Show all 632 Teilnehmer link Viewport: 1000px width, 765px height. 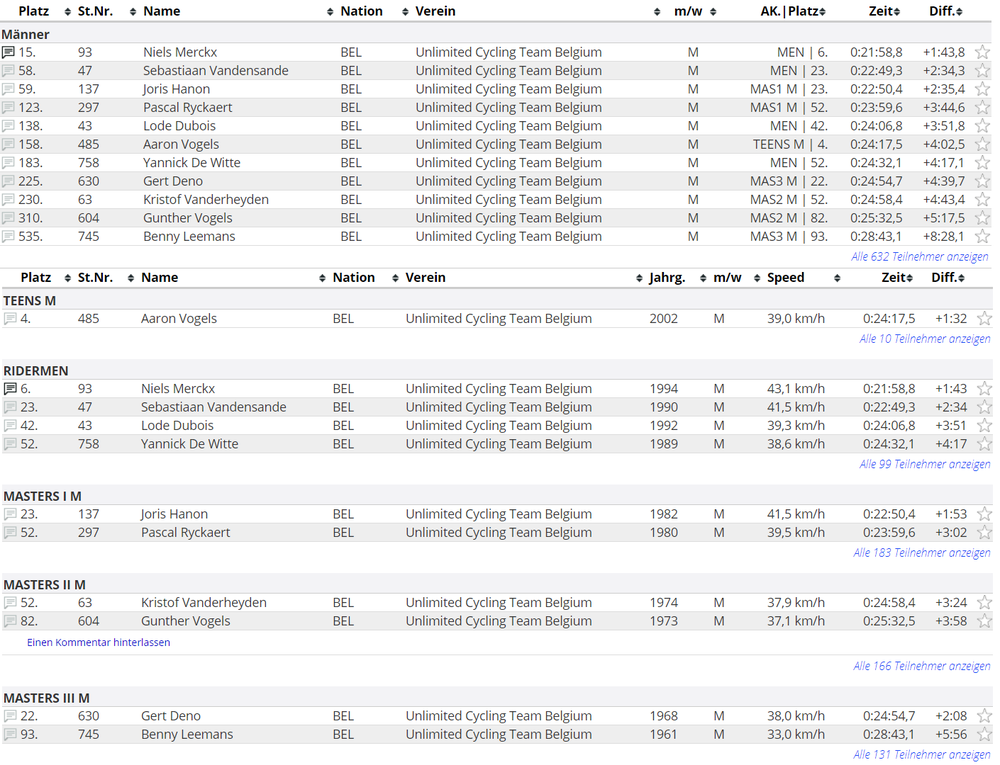point(920,257)
